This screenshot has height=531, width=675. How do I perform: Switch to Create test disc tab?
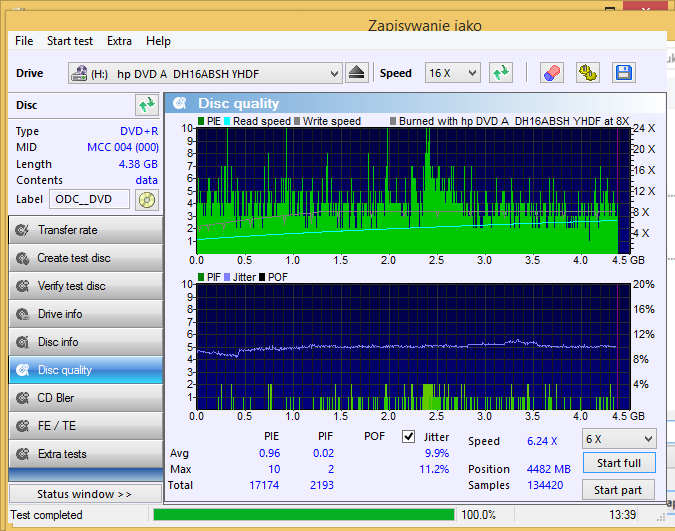(86, 258)
